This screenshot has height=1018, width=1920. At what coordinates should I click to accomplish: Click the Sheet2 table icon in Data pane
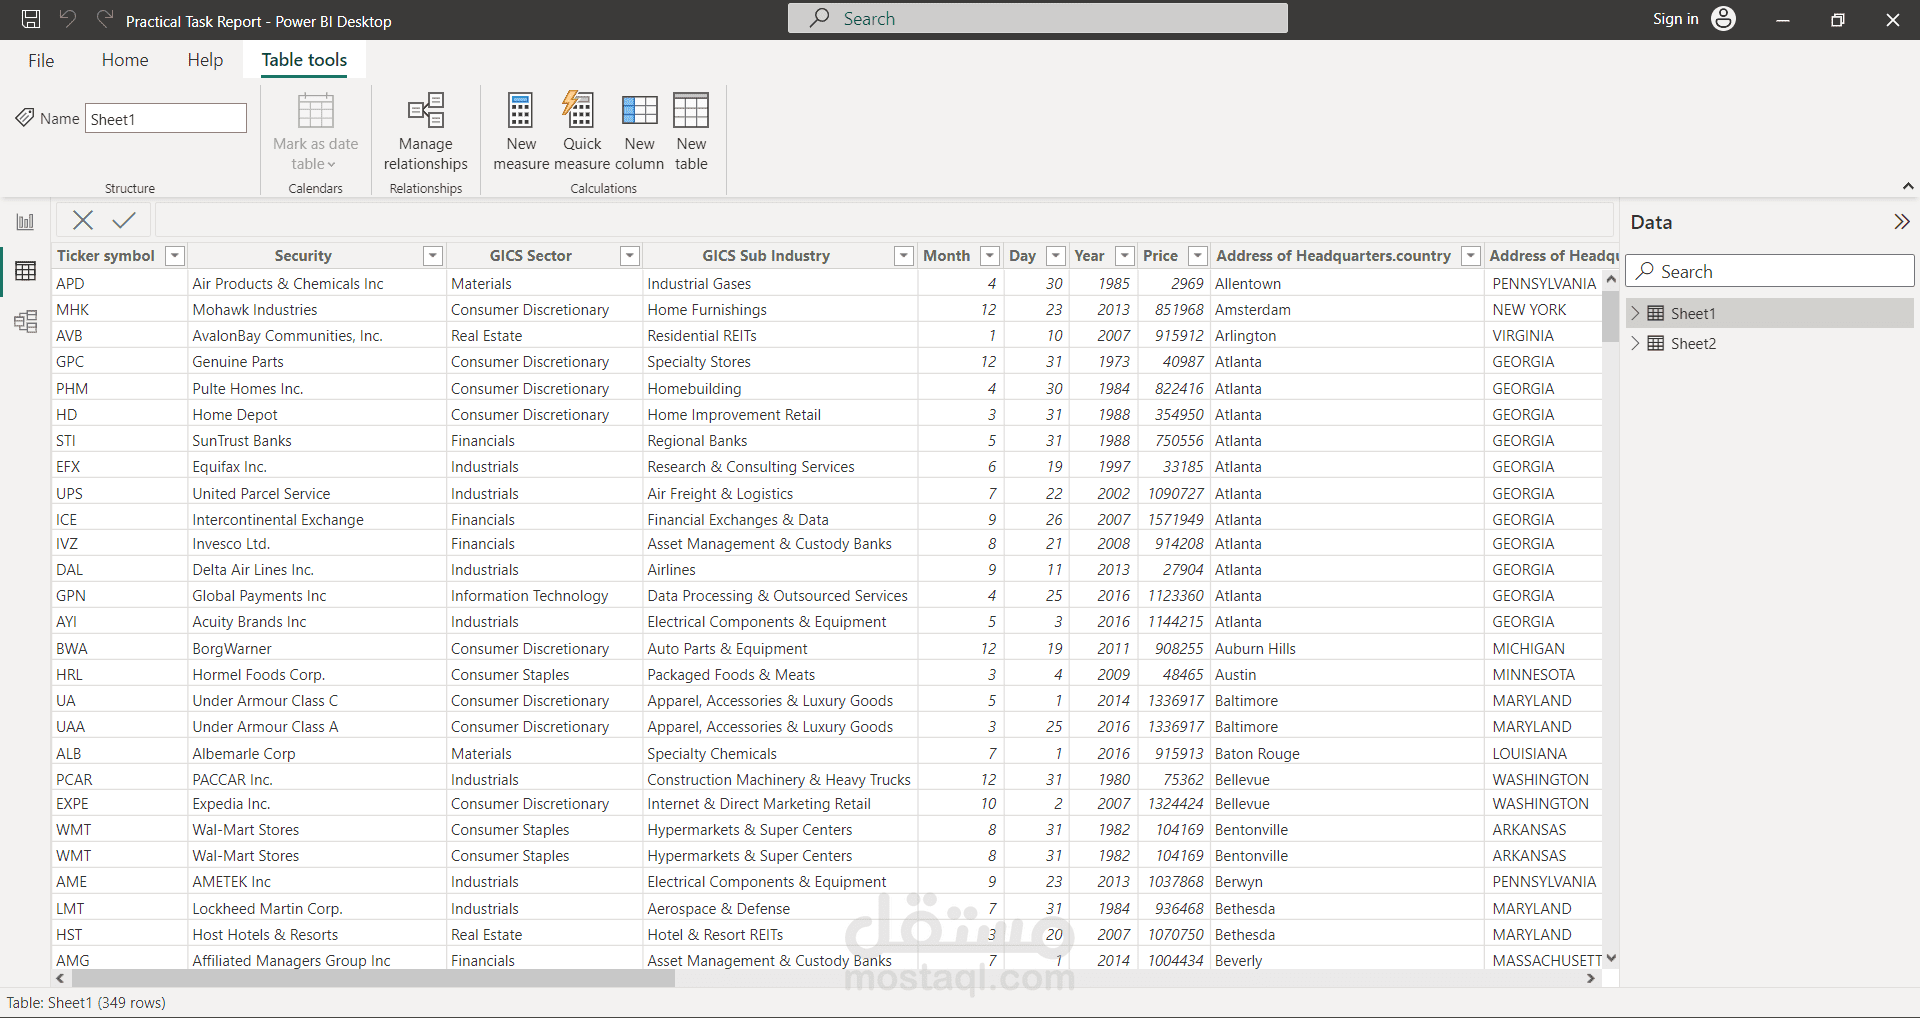[x=1656, y=343]
